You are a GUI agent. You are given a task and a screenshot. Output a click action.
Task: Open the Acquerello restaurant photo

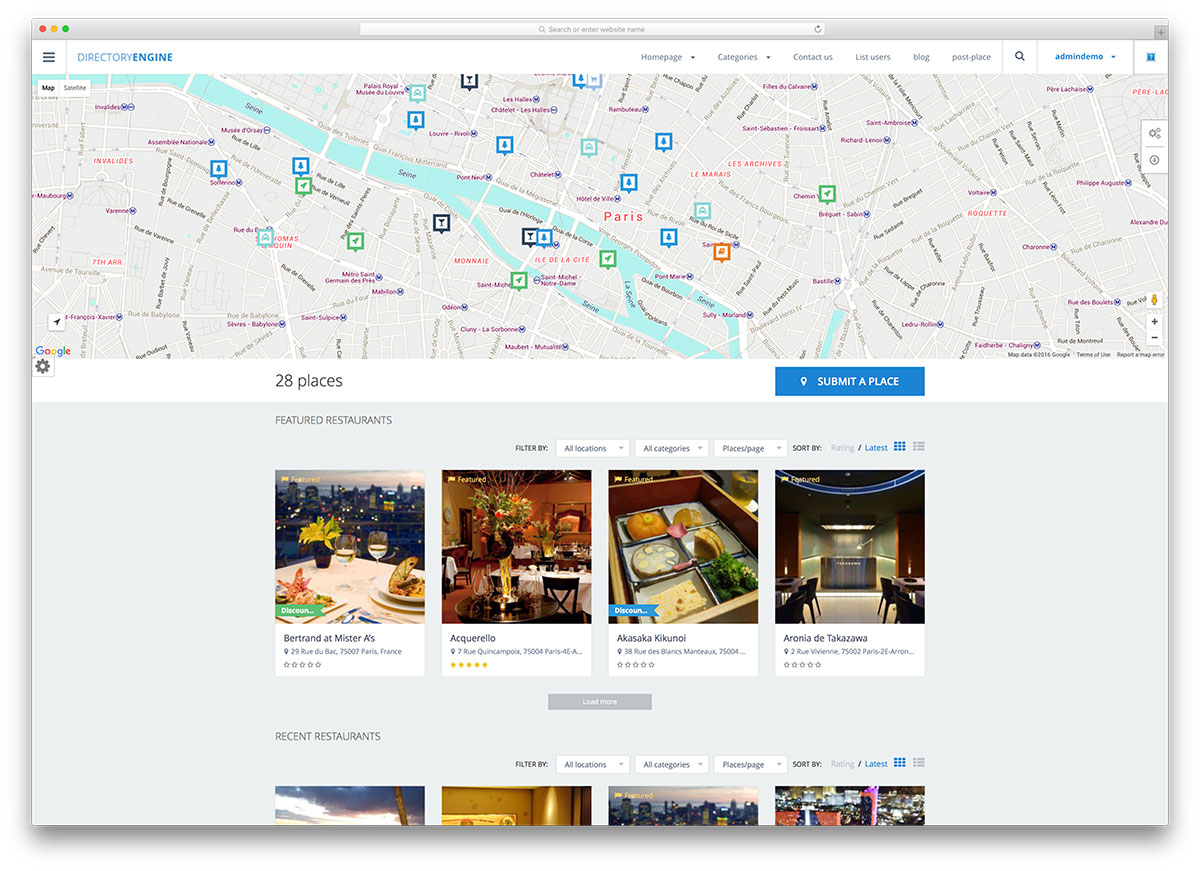click(x=516, y=547)
